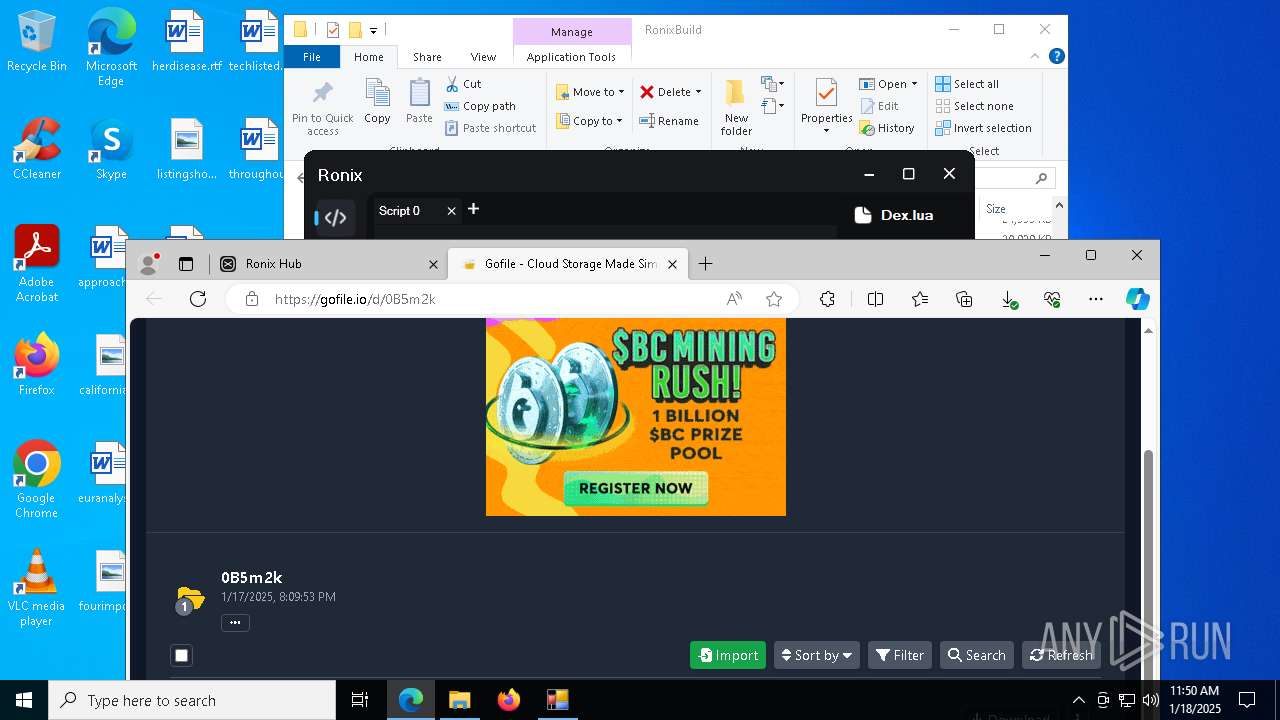Image resolution: width=1280 pixels, height=720 pixels.
Task: Click Invert selection in Explorer
Action: click(983, 128)
